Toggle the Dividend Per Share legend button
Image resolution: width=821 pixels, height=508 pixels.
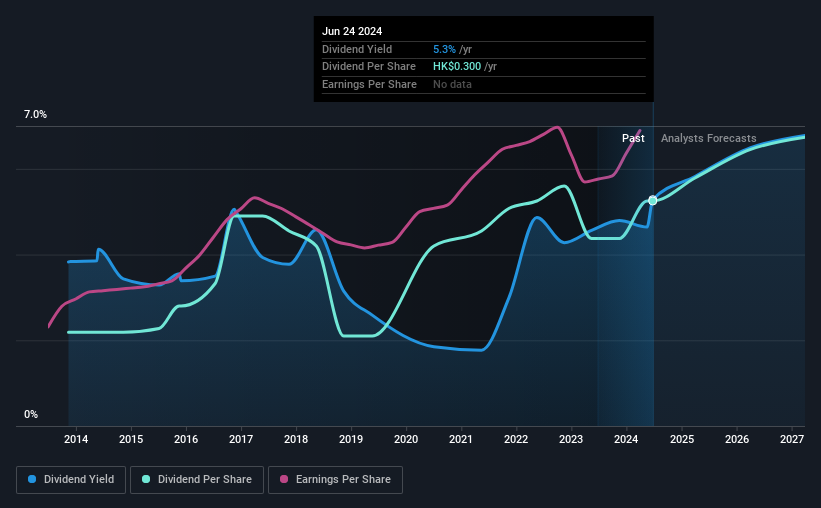(x=197, y=480)
